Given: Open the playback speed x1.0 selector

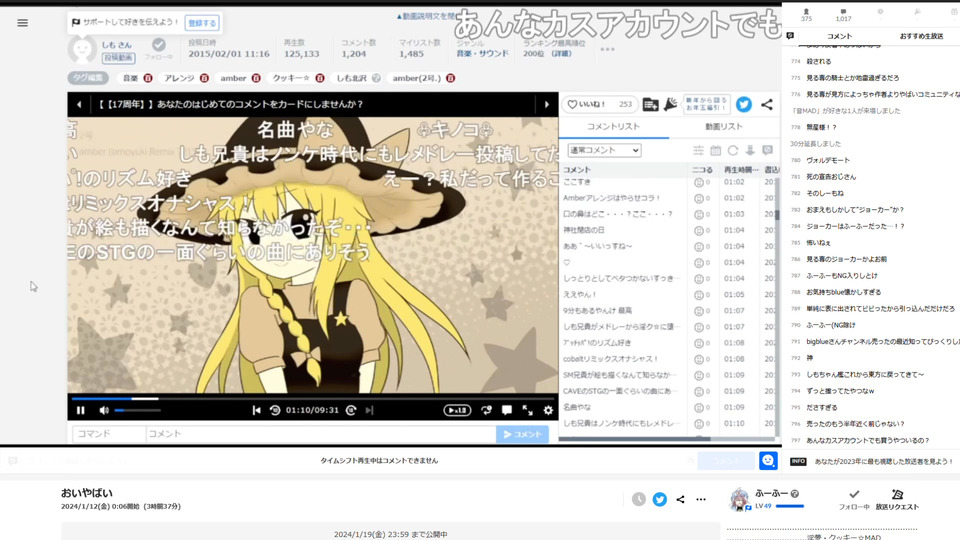Looking at the screenshot, I should click(457, 410).
